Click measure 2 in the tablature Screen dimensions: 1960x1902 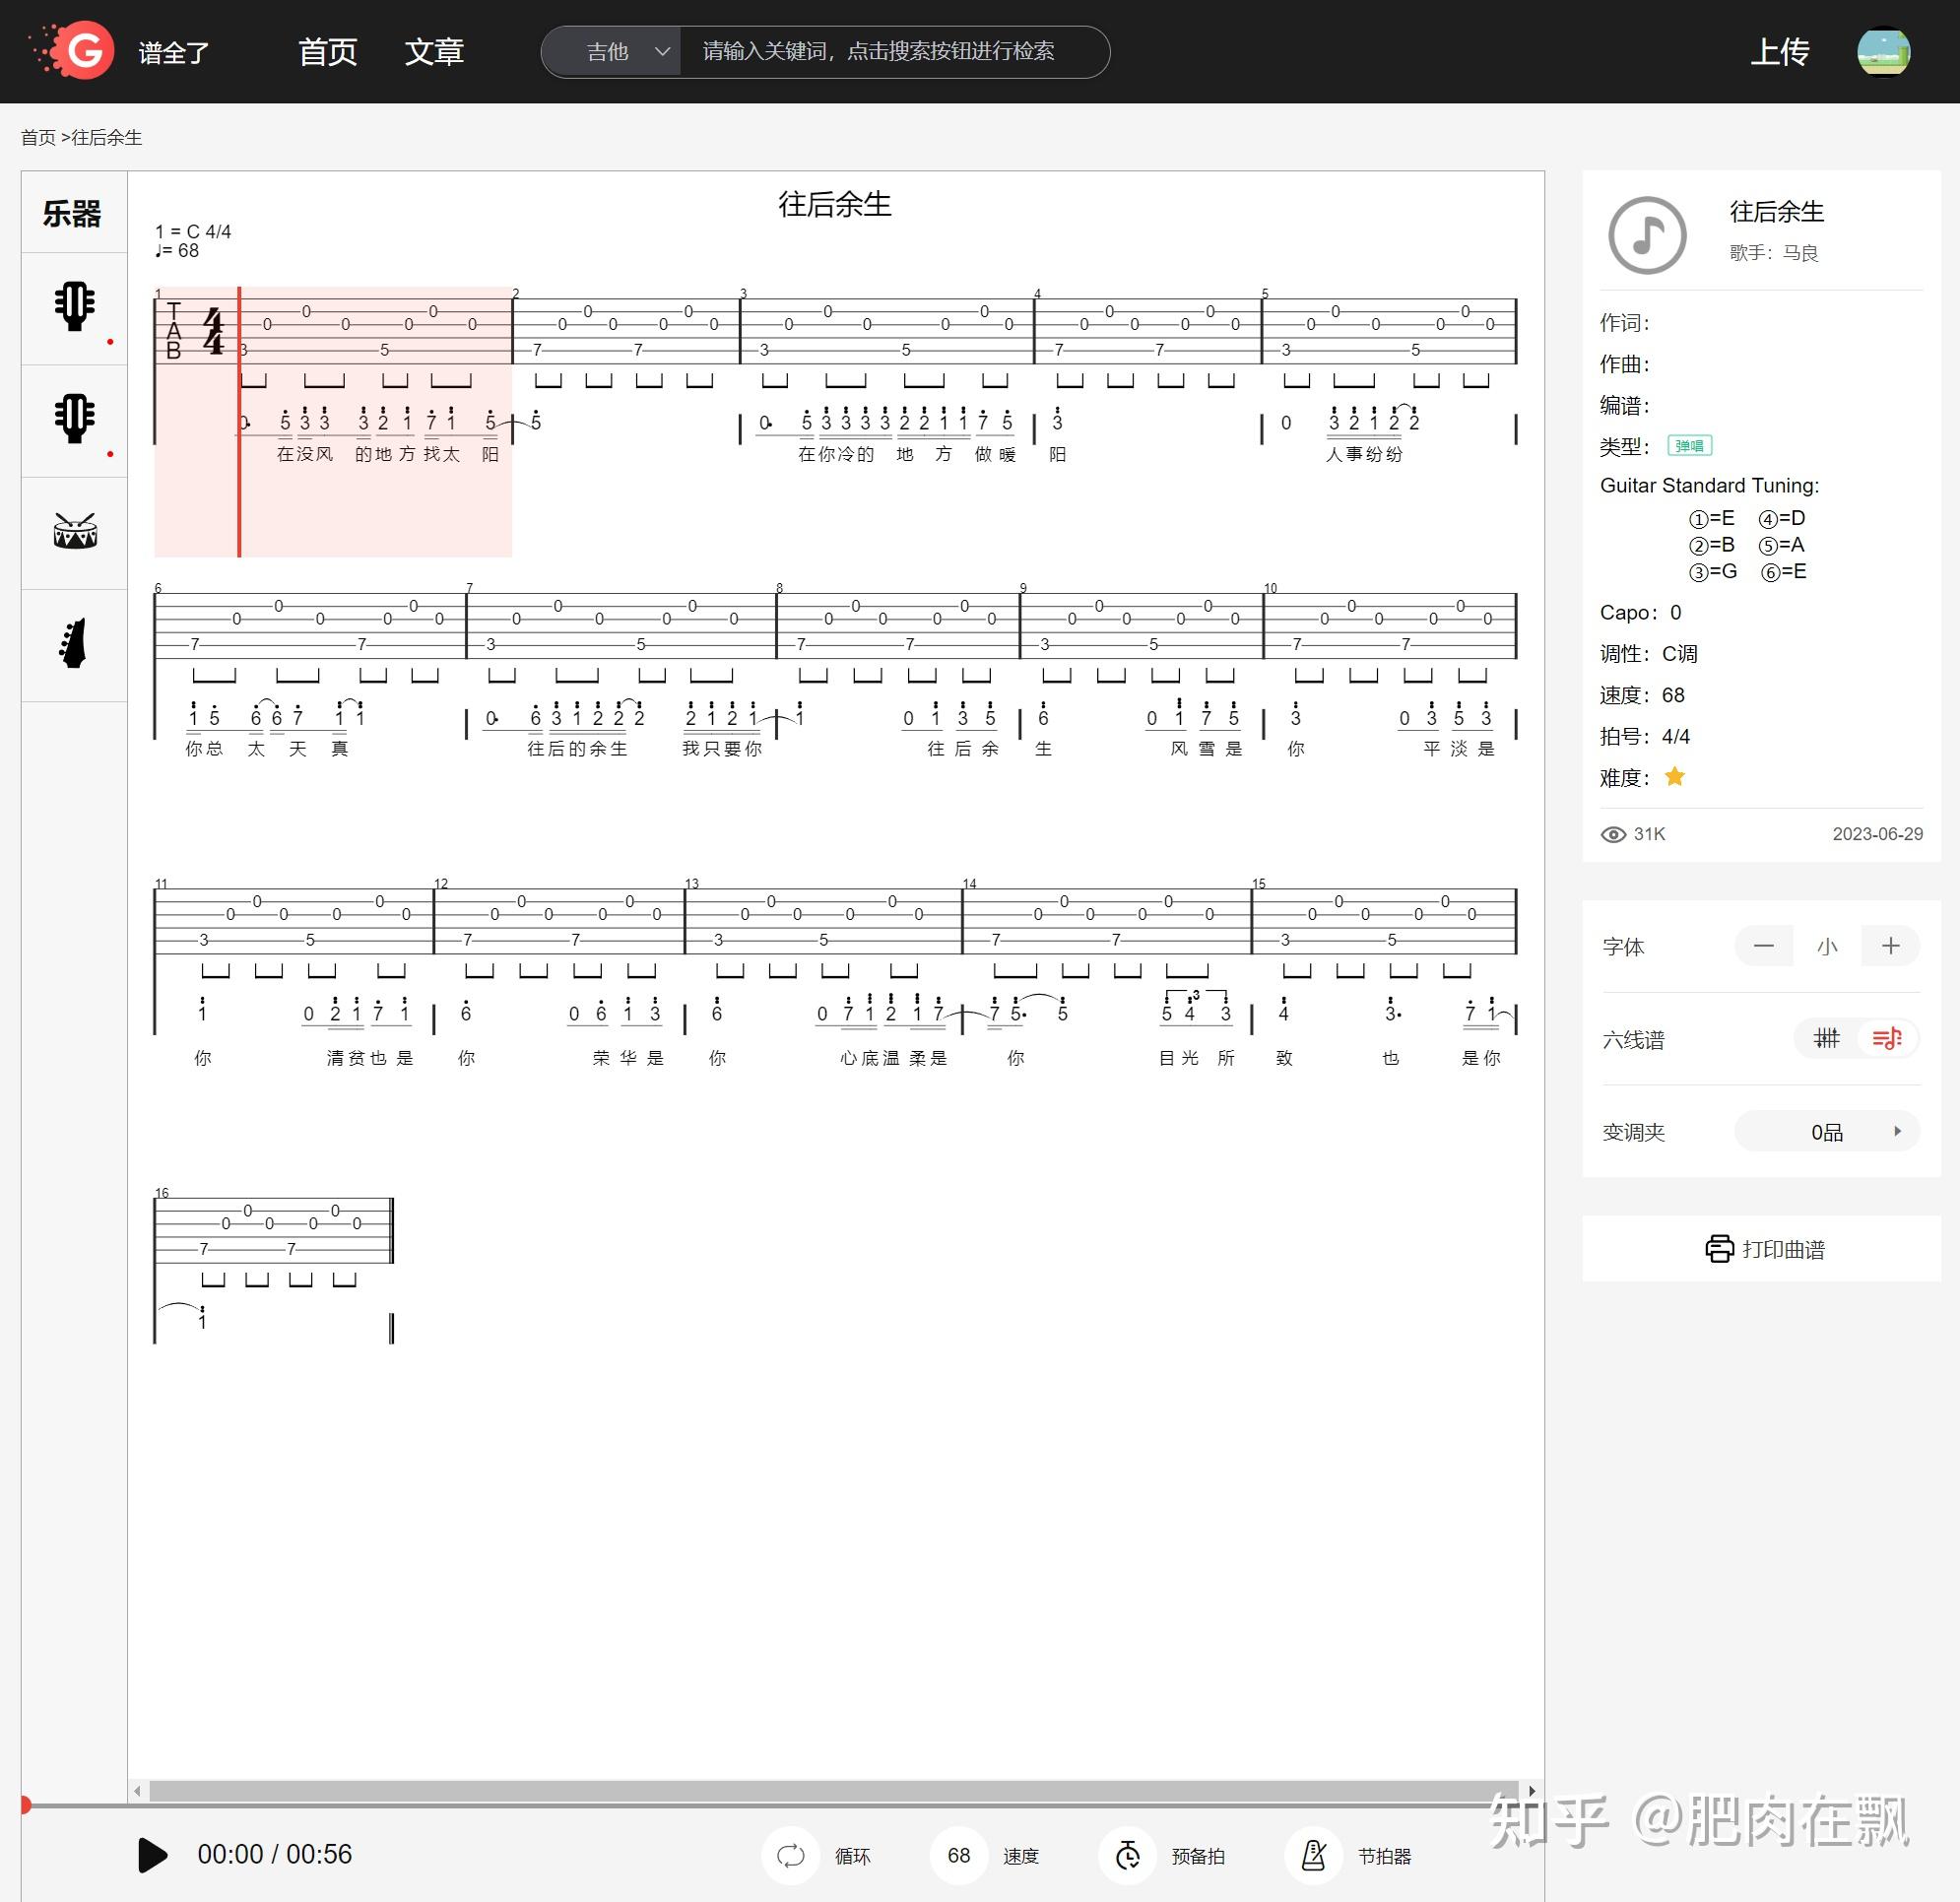tap(626, 330)
